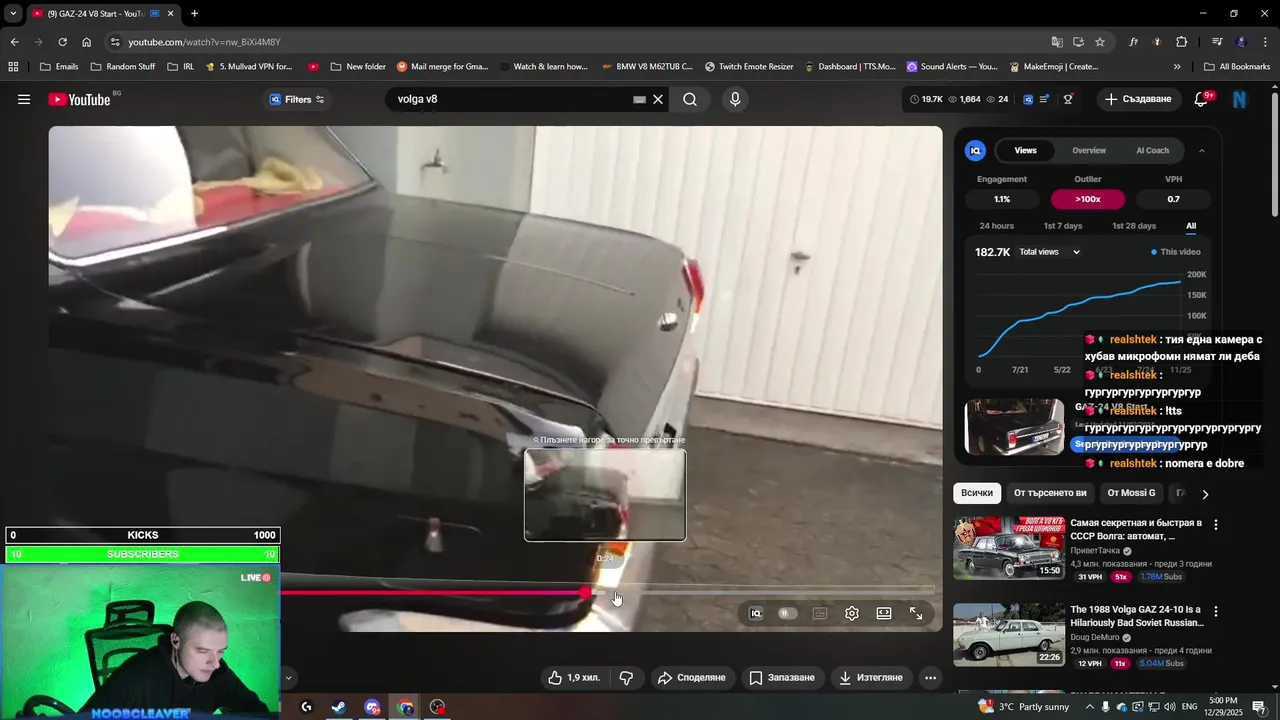Select the Views tab
The image size is (1280, 720).
click(x=1025, y=151)
